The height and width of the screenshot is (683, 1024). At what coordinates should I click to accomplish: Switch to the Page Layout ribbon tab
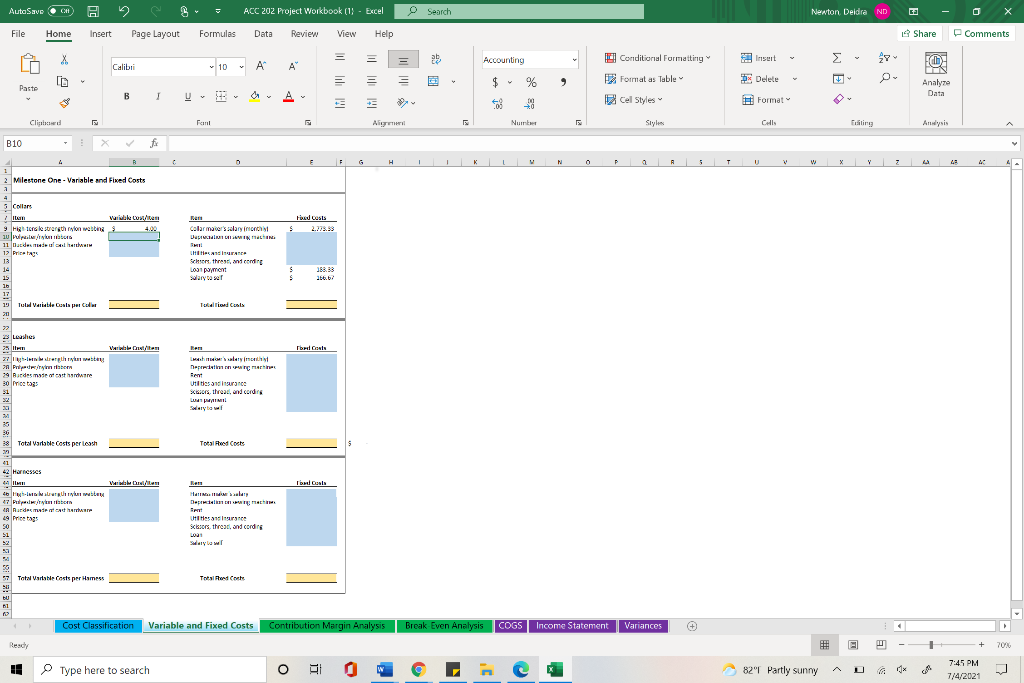pyautogui.click(x=155, y=34)
